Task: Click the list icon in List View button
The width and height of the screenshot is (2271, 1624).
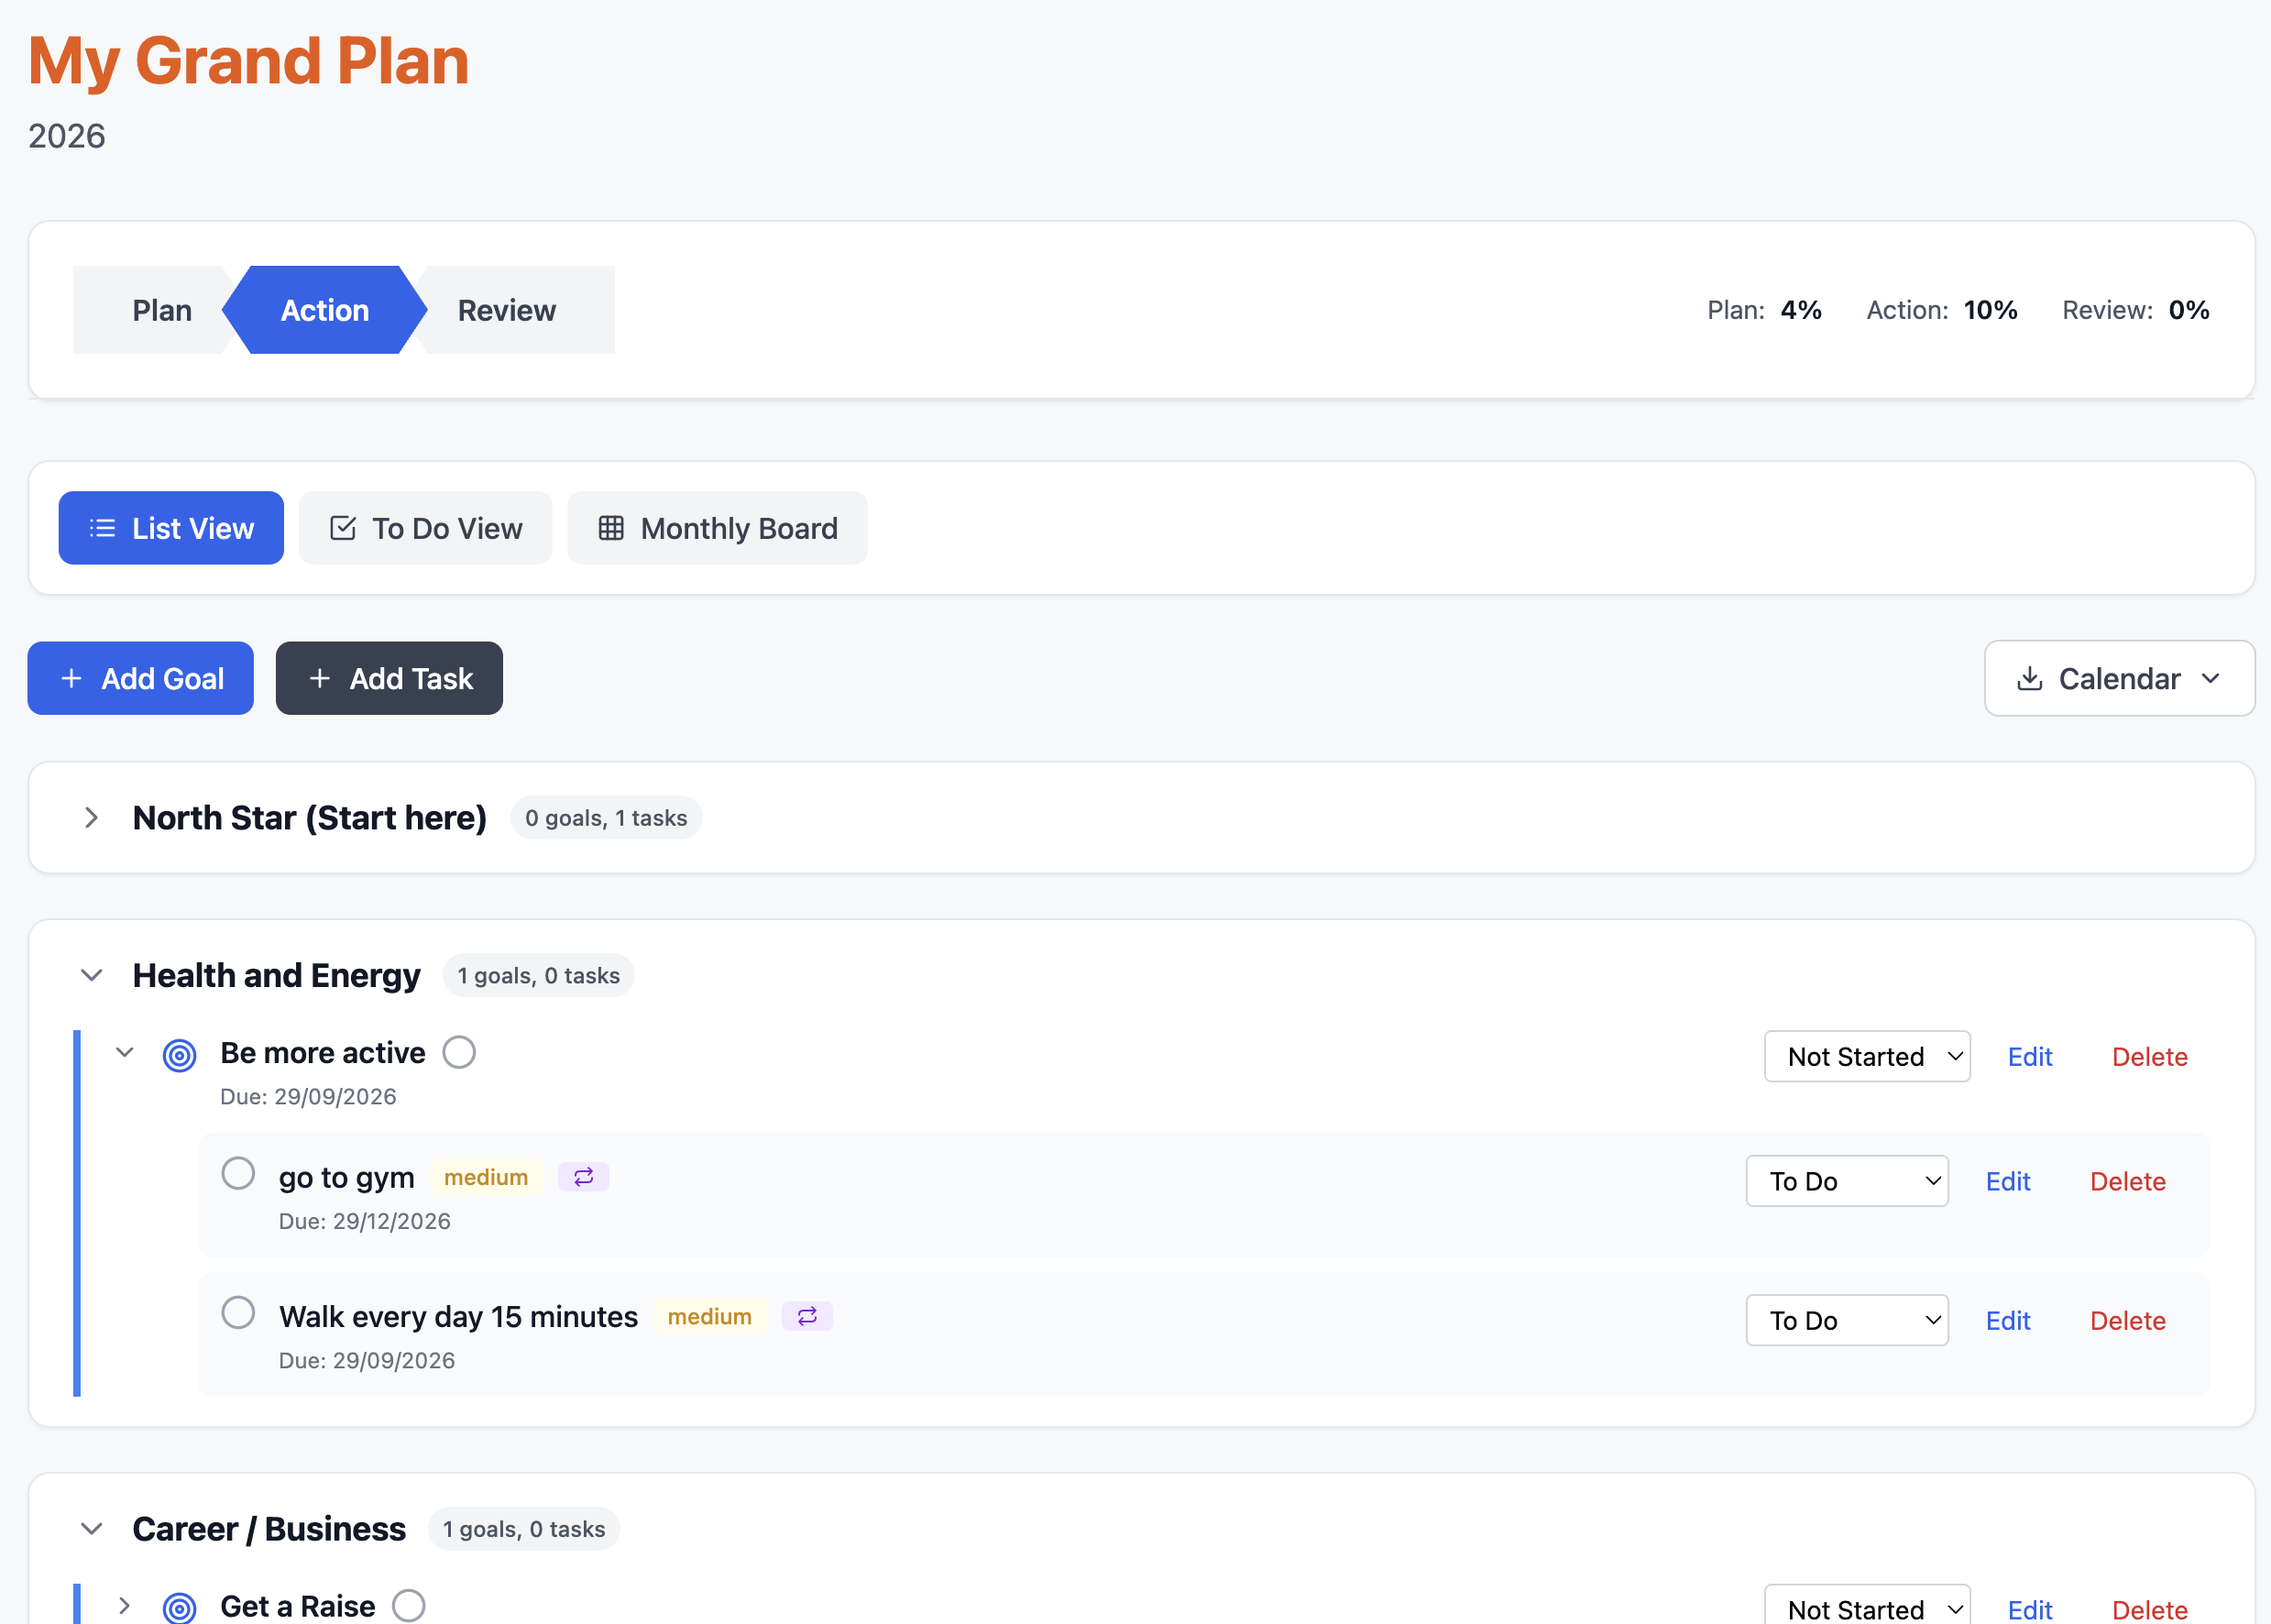Action: (102, 528)
